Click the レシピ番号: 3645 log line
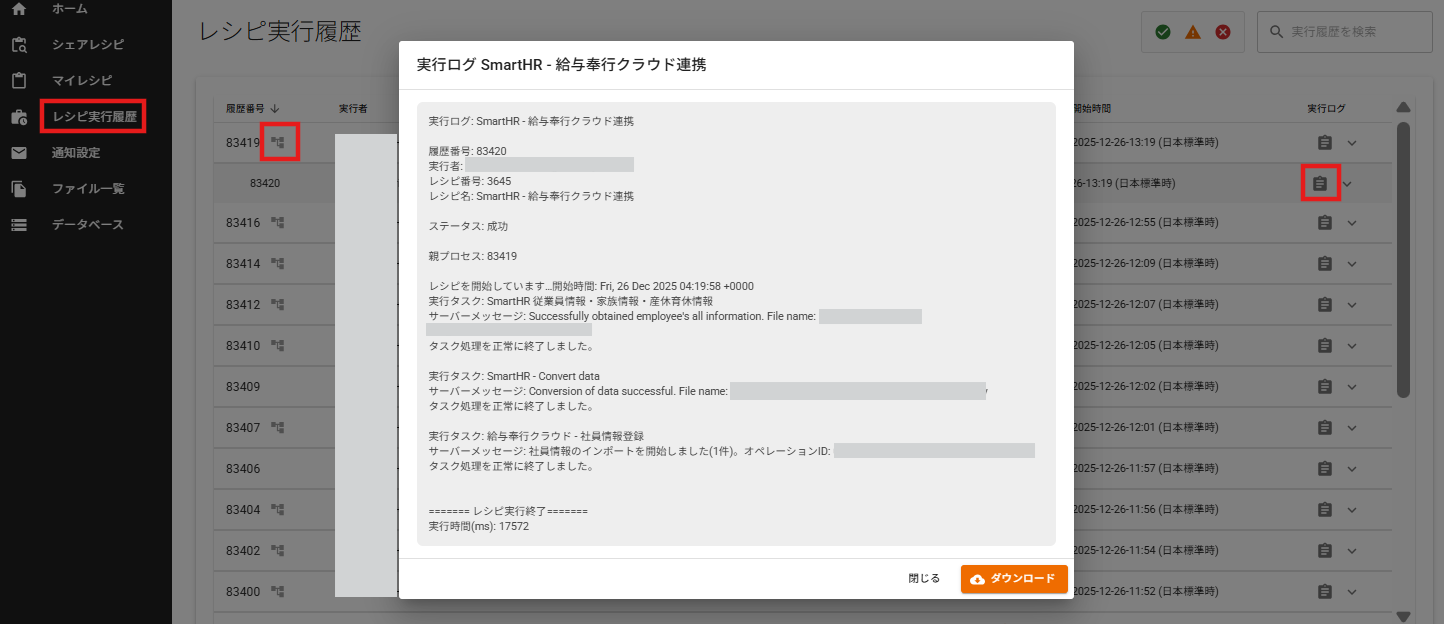The height and width of the screenshot is (624, 1444). tap(470, 181)
